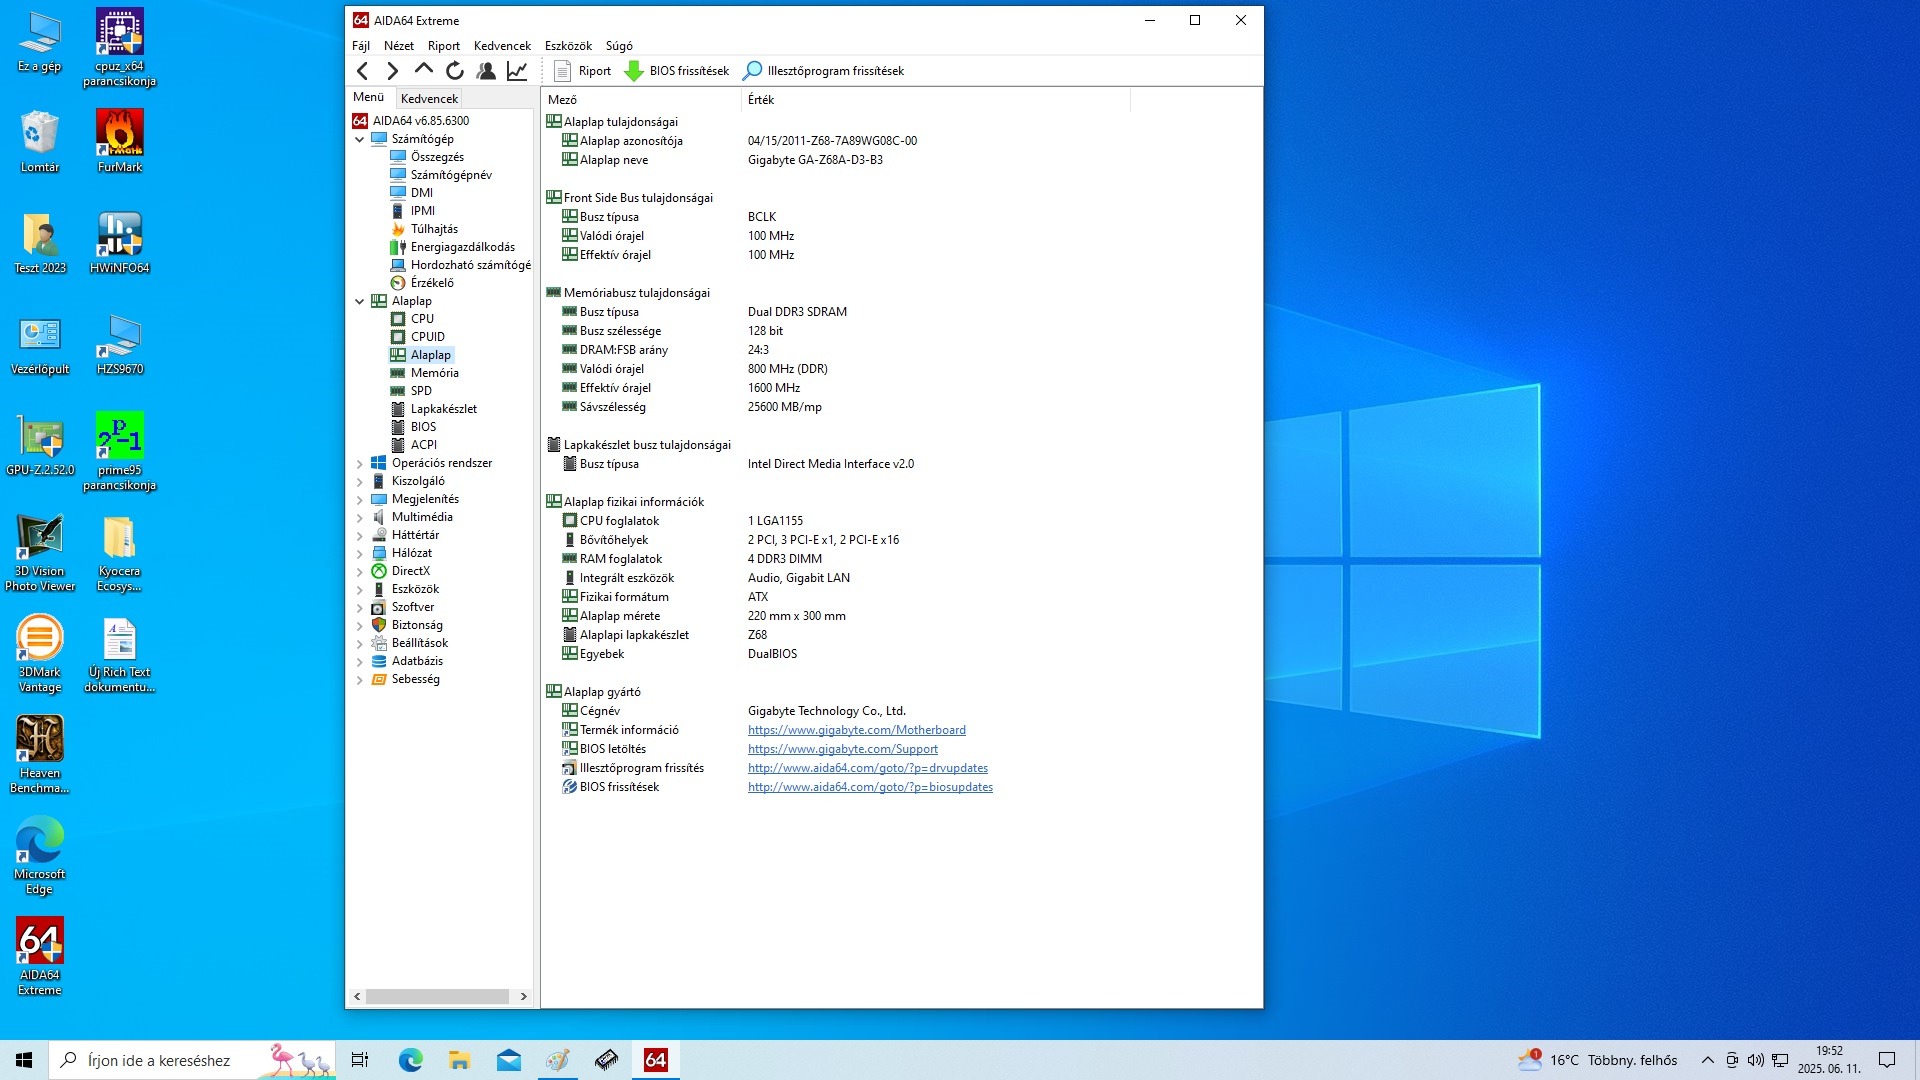
Task: Open HWiNFO64 desktop icon
Action: coord(119,242)
